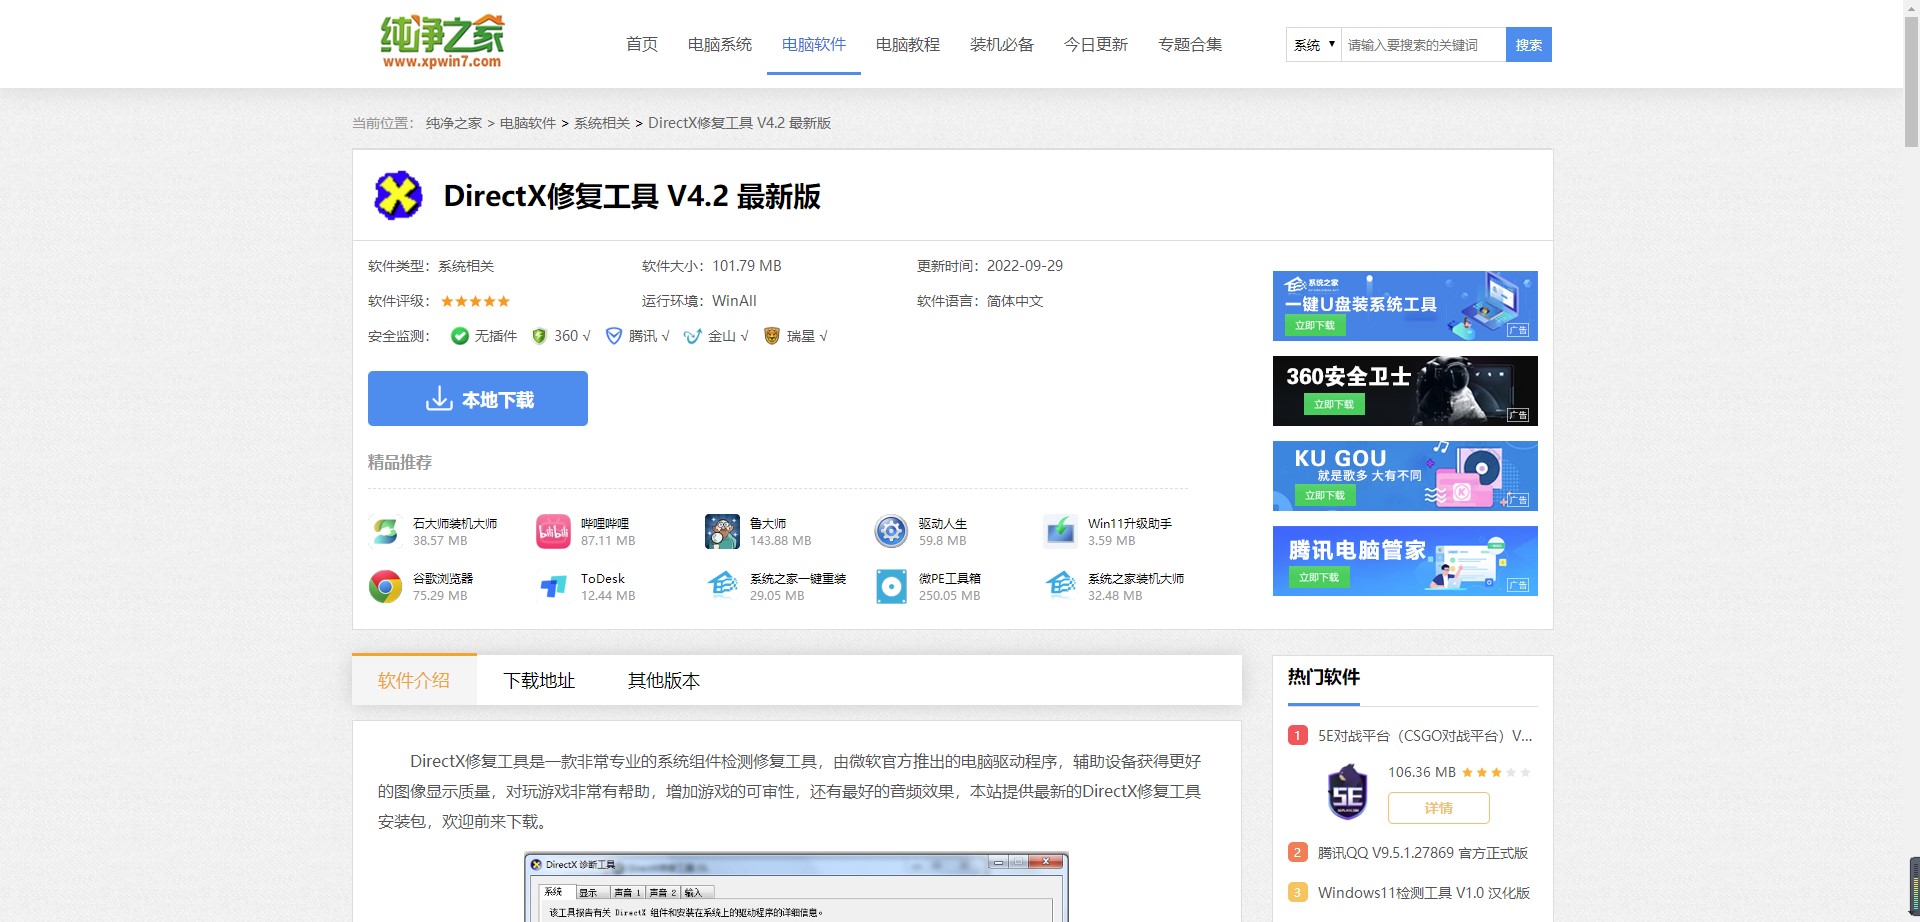Click the DirectX 诊断工具 screenshot image
The height and width of the screenshot is (922, 1920).
(797, 887)
